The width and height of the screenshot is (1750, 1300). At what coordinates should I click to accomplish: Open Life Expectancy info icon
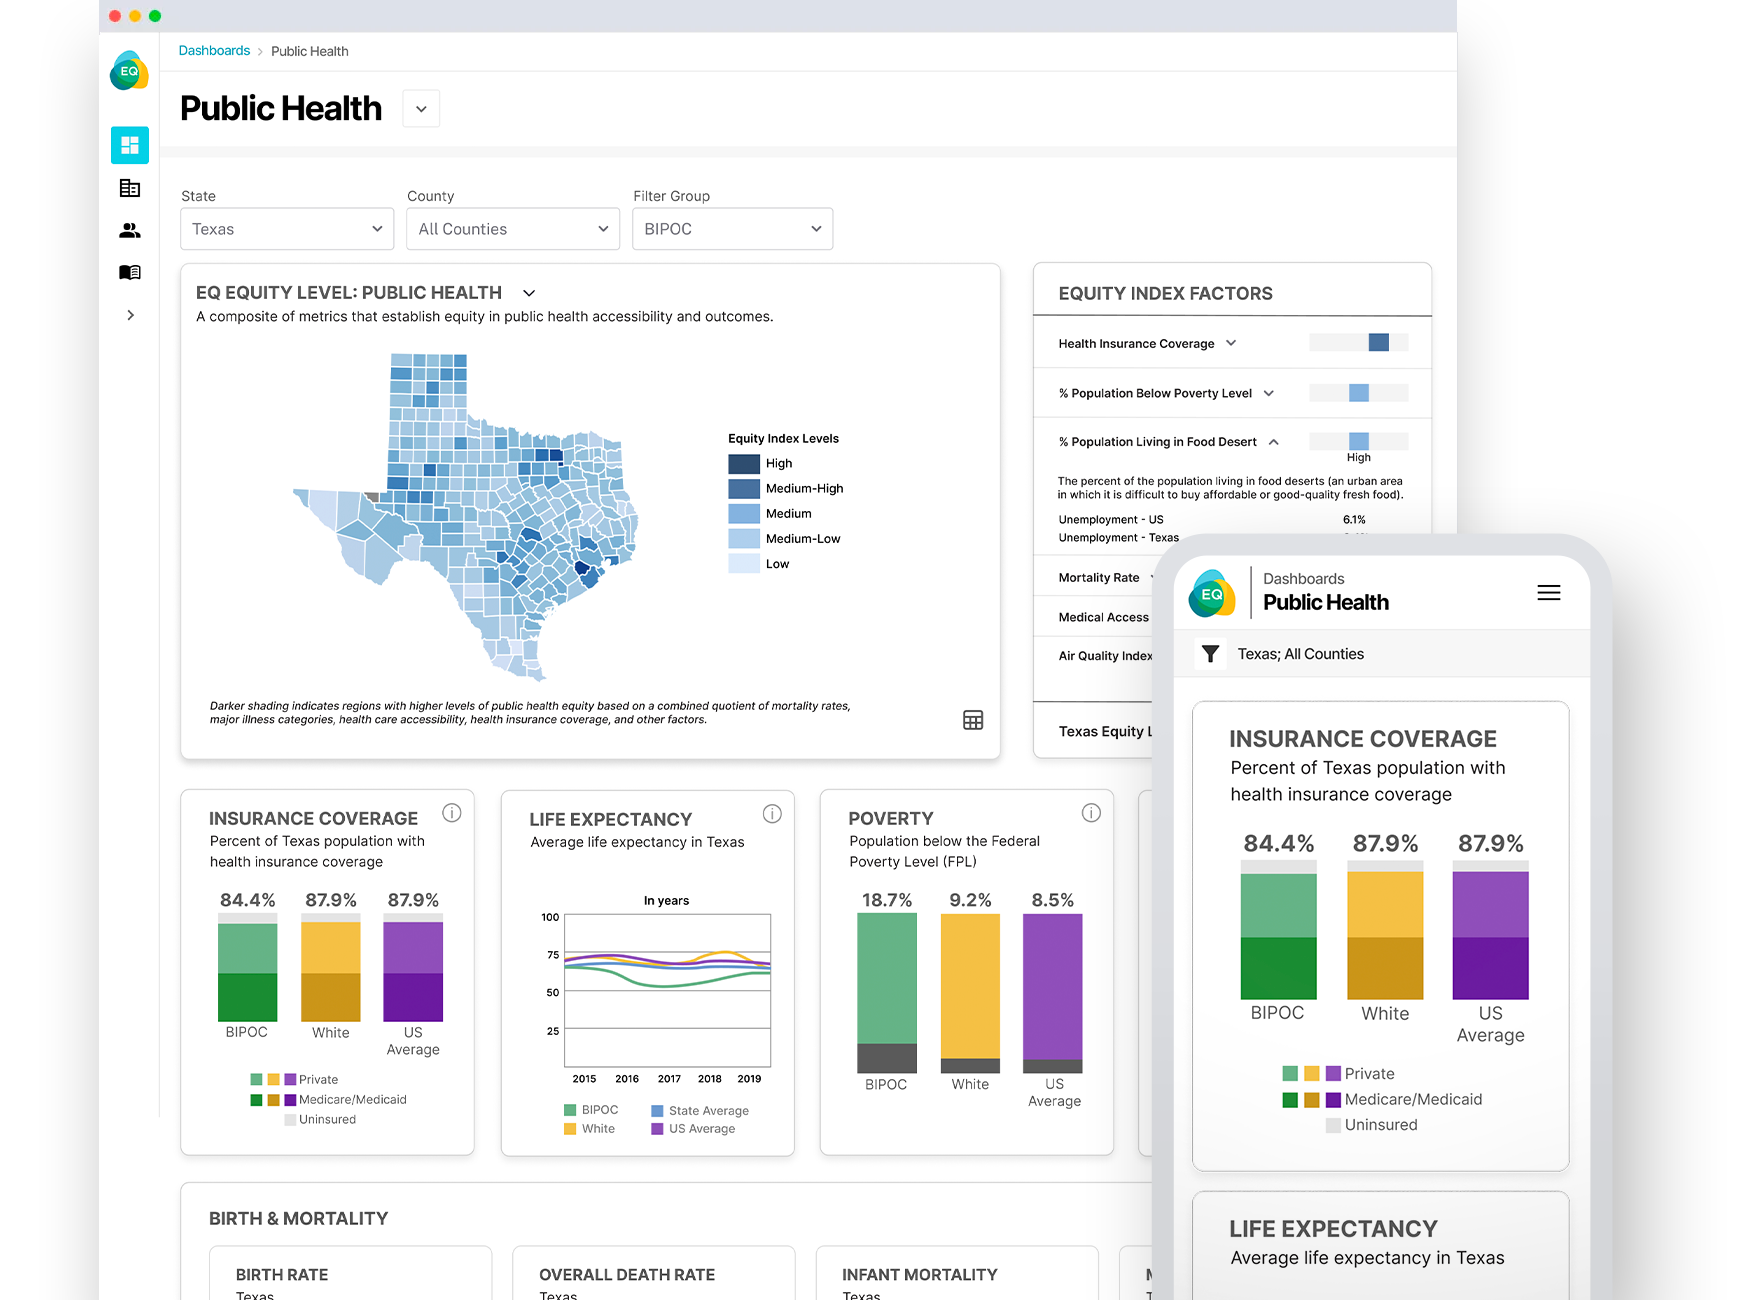(x=772, y=814)
